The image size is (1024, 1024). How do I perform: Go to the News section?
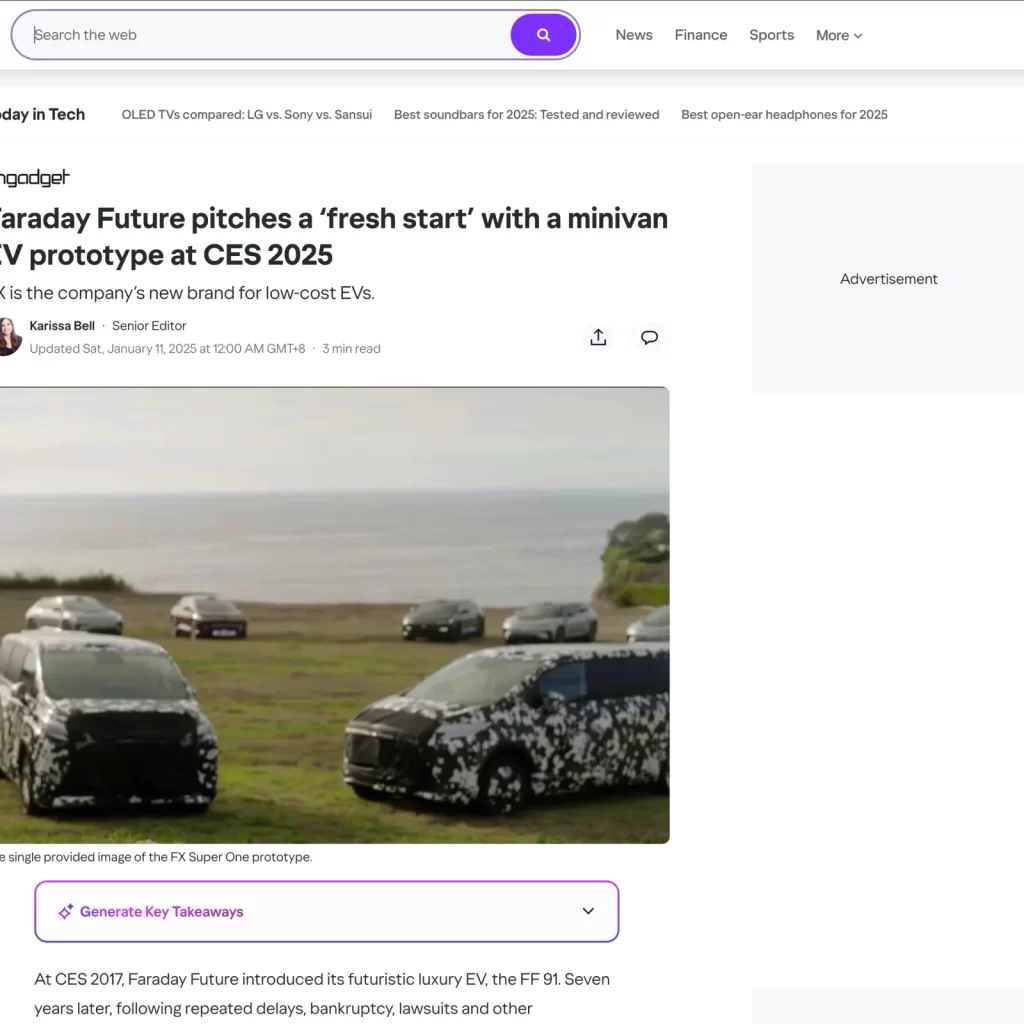click(633, 35)
